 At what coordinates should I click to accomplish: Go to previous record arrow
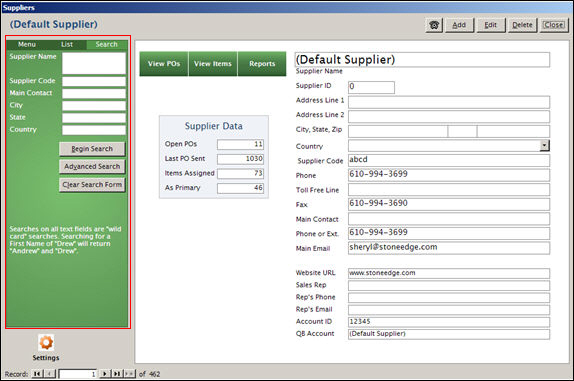[x=50, y=374]
